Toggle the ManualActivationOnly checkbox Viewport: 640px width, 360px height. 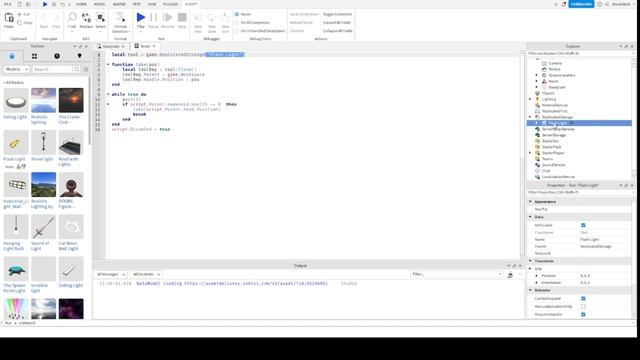[583, 307]
